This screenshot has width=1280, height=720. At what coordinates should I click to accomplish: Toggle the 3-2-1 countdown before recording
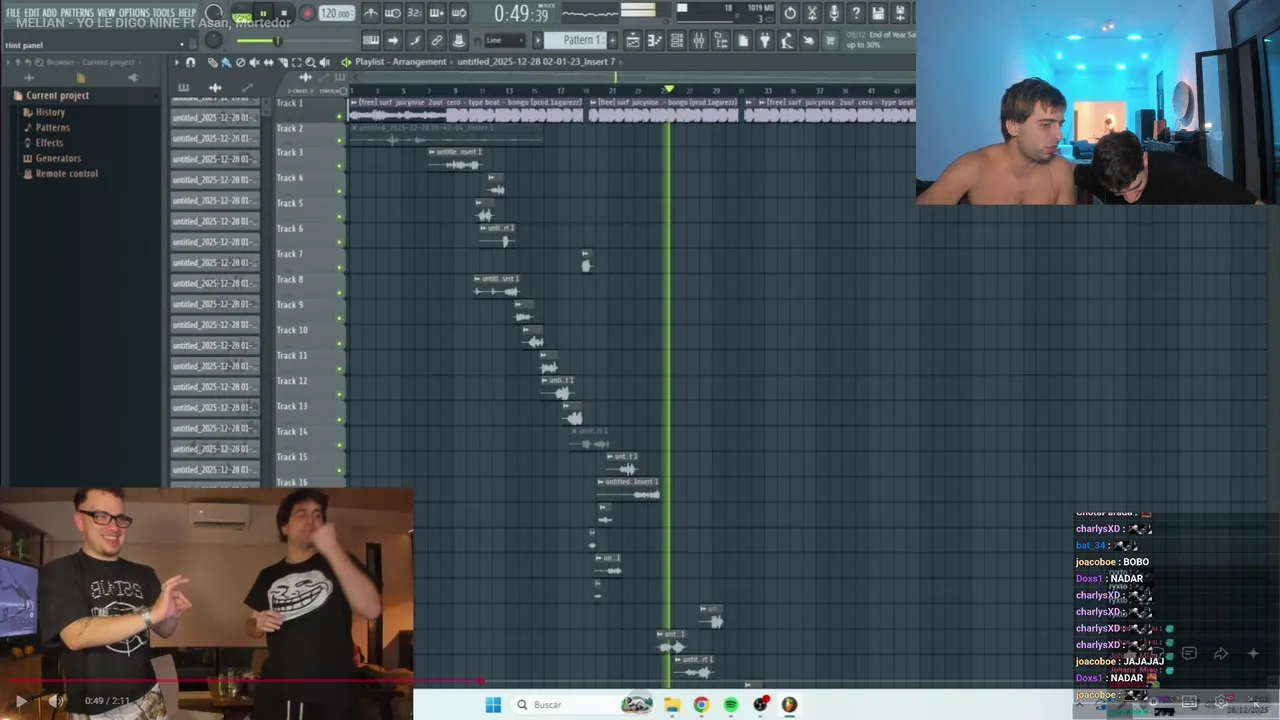415,13
